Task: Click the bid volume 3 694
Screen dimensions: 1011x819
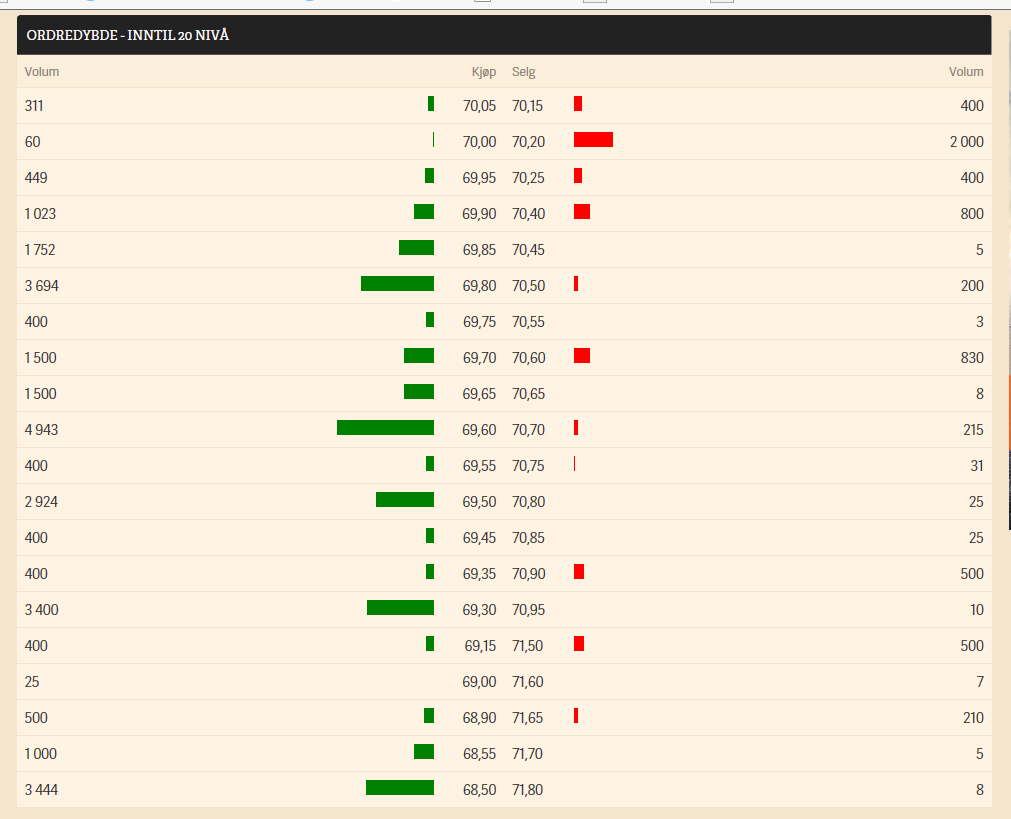Action: pos(42,286)
